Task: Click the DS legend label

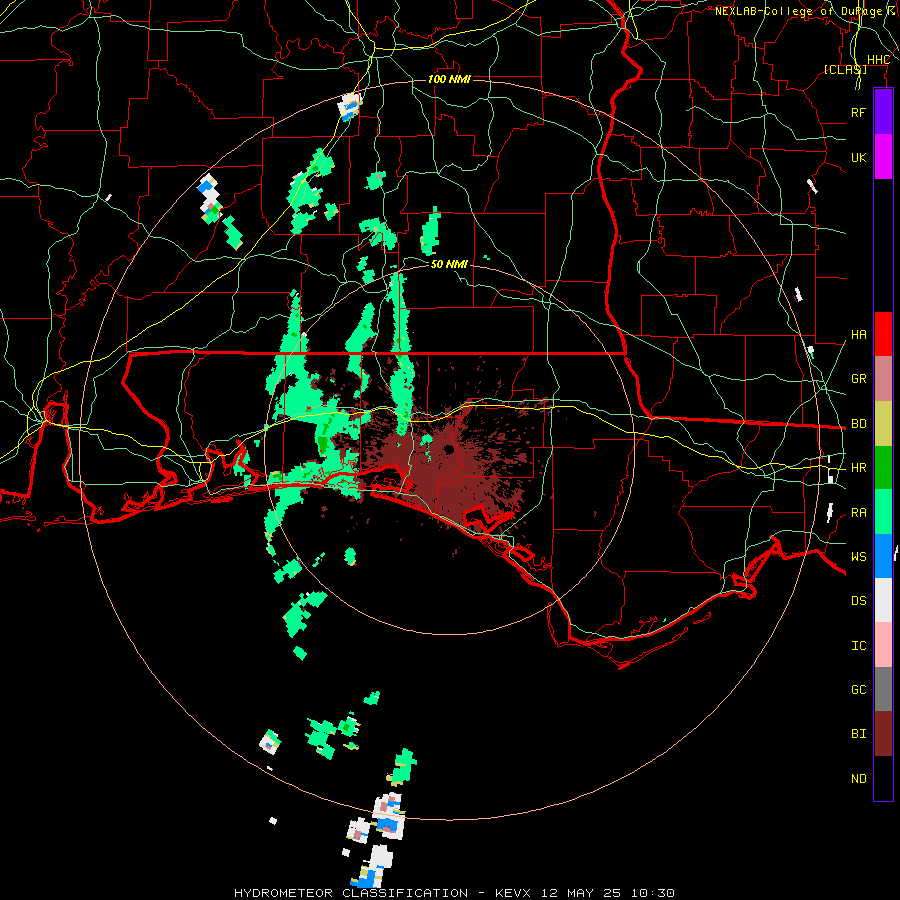Action: pos(858,601)
